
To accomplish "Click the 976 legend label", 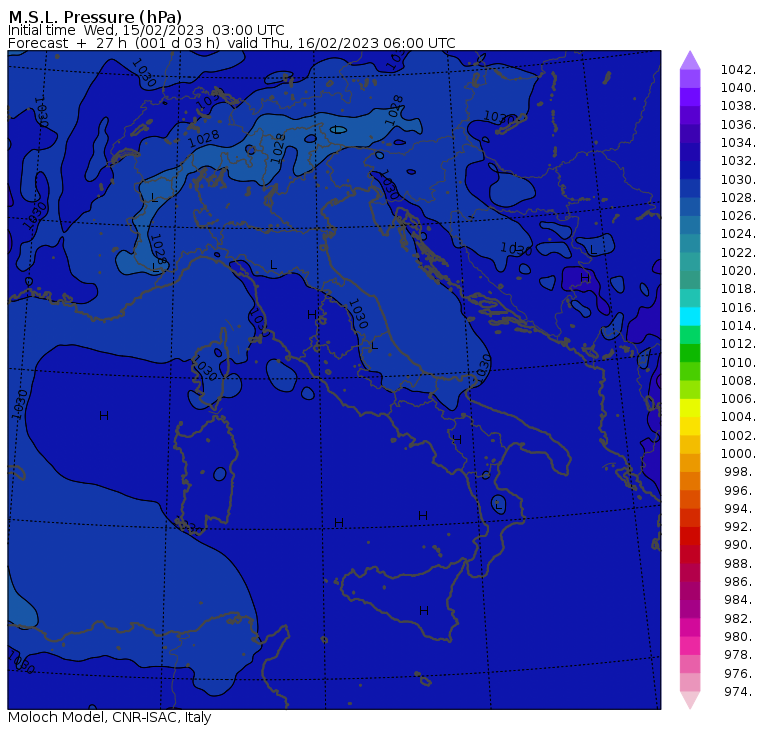I will coord(740,673).
